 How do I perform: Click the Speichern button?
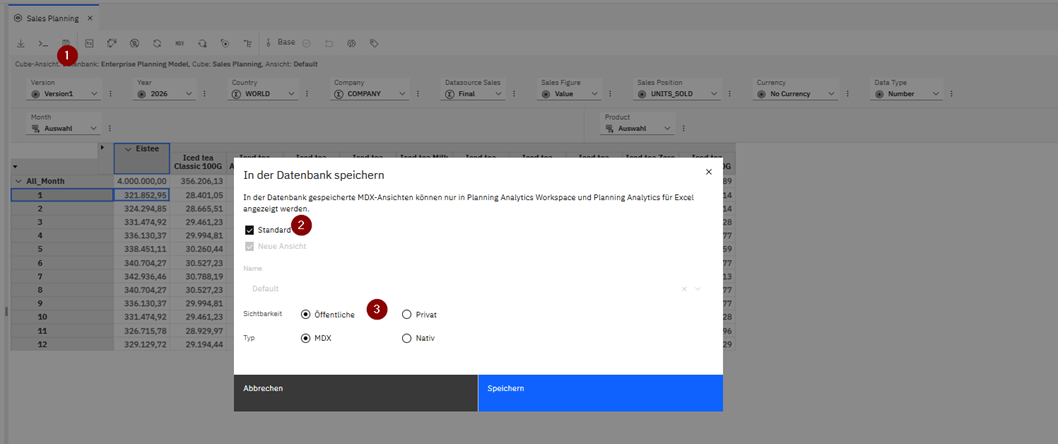coord(600,388)
